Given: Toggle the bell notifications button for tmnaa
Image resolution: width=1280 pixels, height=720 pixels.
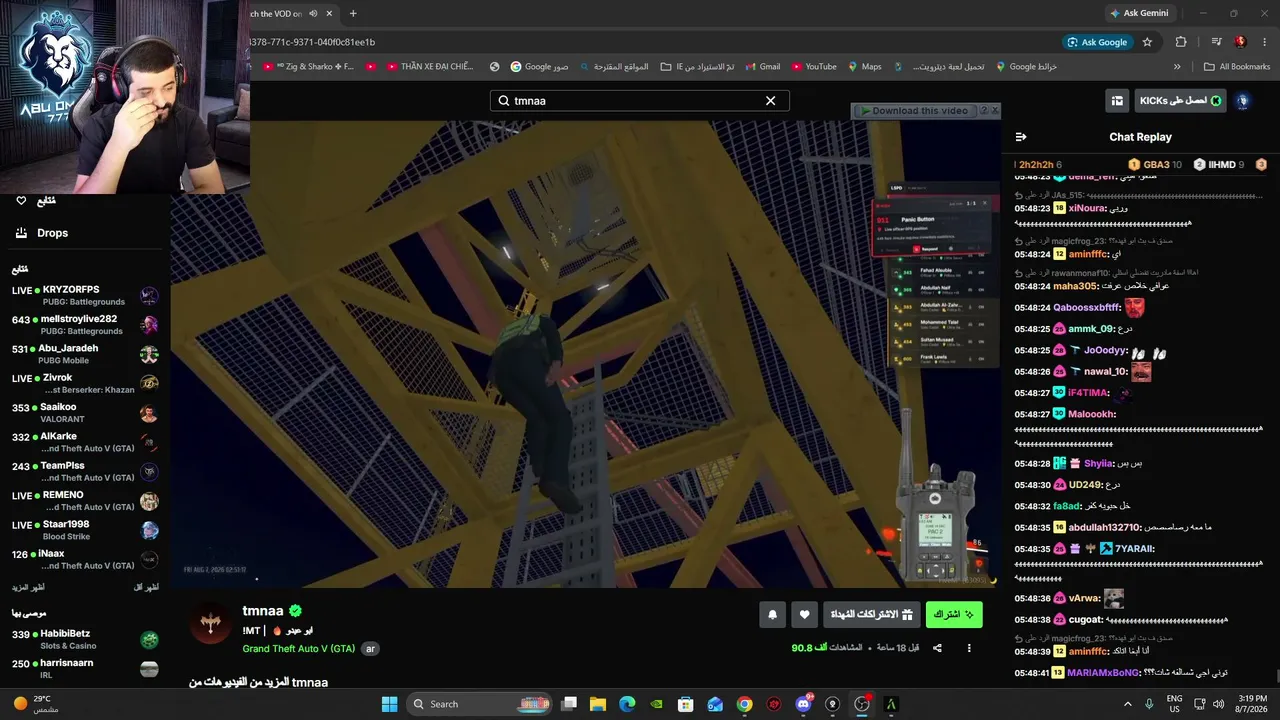Looking at the screenshot, I should (x=772, y=614).
